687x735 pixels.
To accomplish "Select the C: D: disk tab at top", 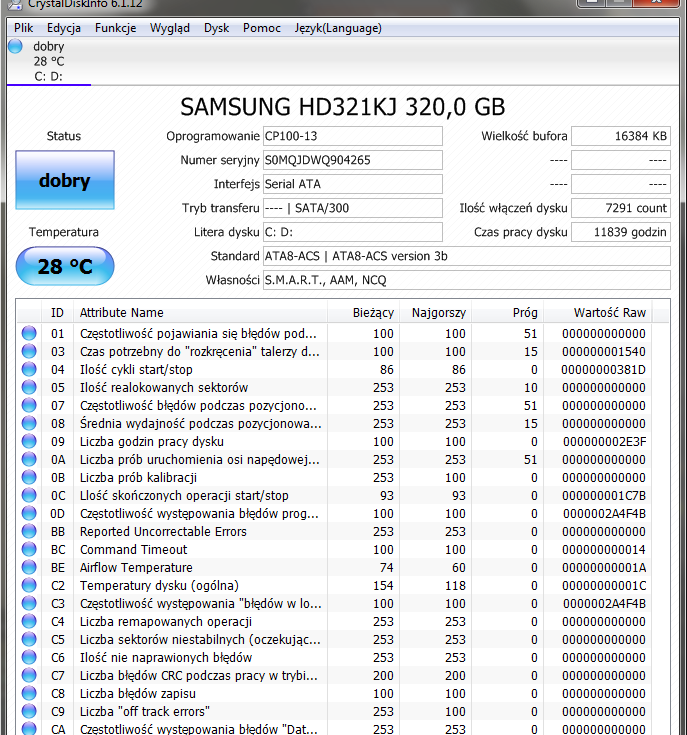I will (49, 61).
